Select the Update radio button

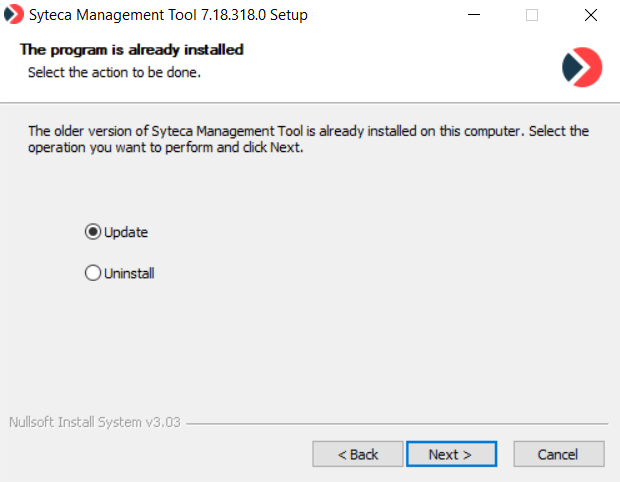(x=93, y=232)
